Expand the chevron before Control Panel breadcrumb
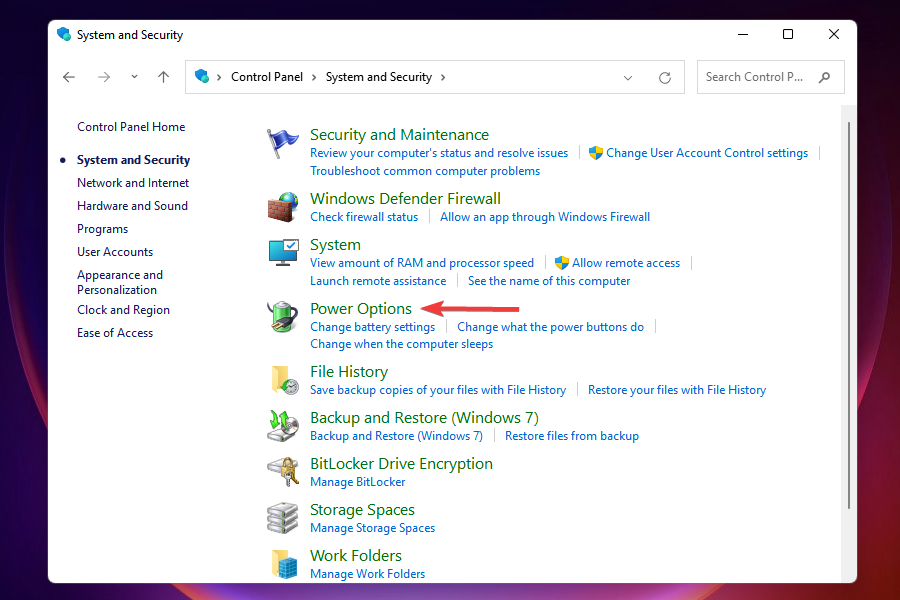The height and width of the screenshot is (600, 900). (x=219, y=77)
